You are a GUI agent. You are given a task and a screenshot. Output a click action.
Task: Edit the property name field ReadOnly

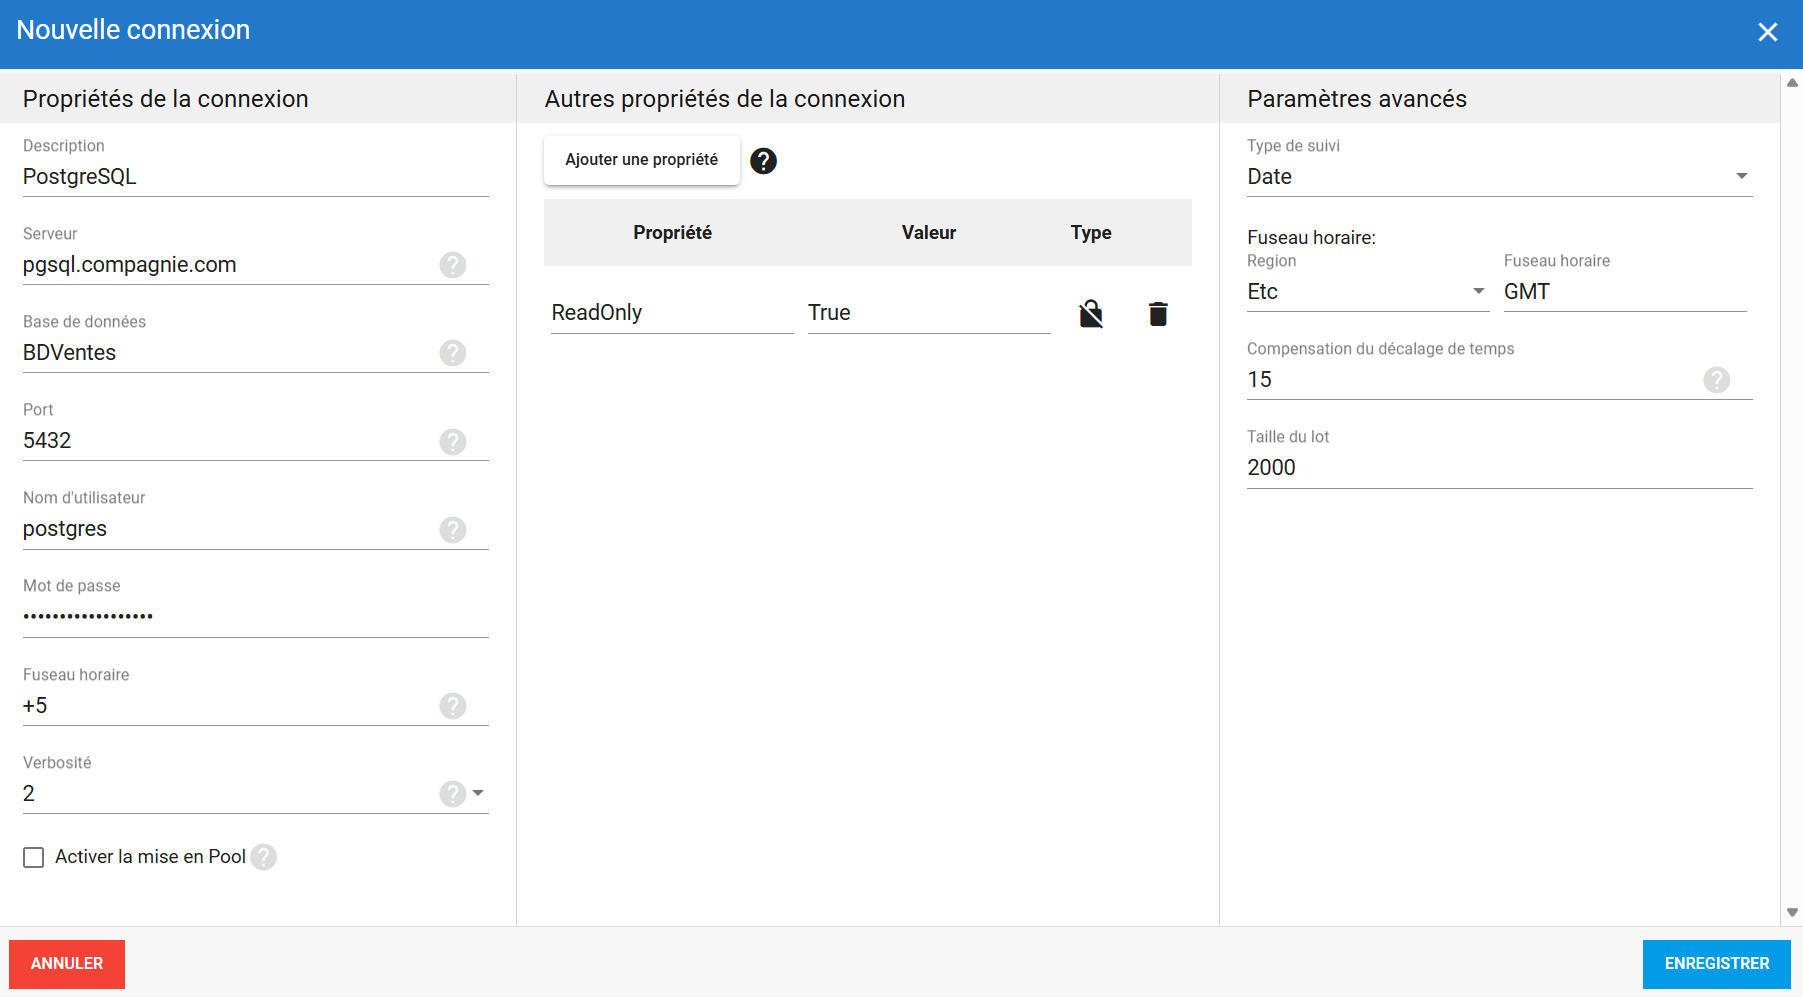coord(672,313)
